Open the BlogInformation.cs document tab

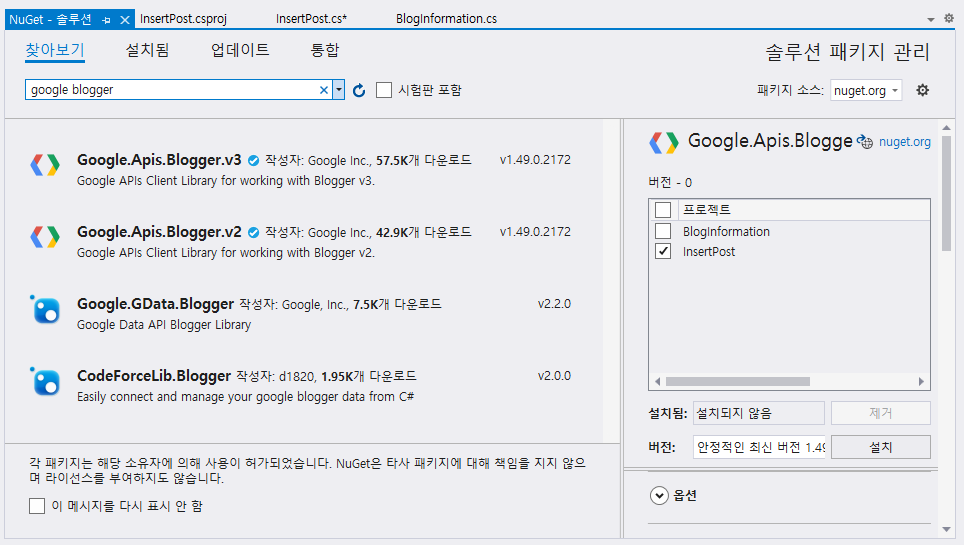[446, 18]
